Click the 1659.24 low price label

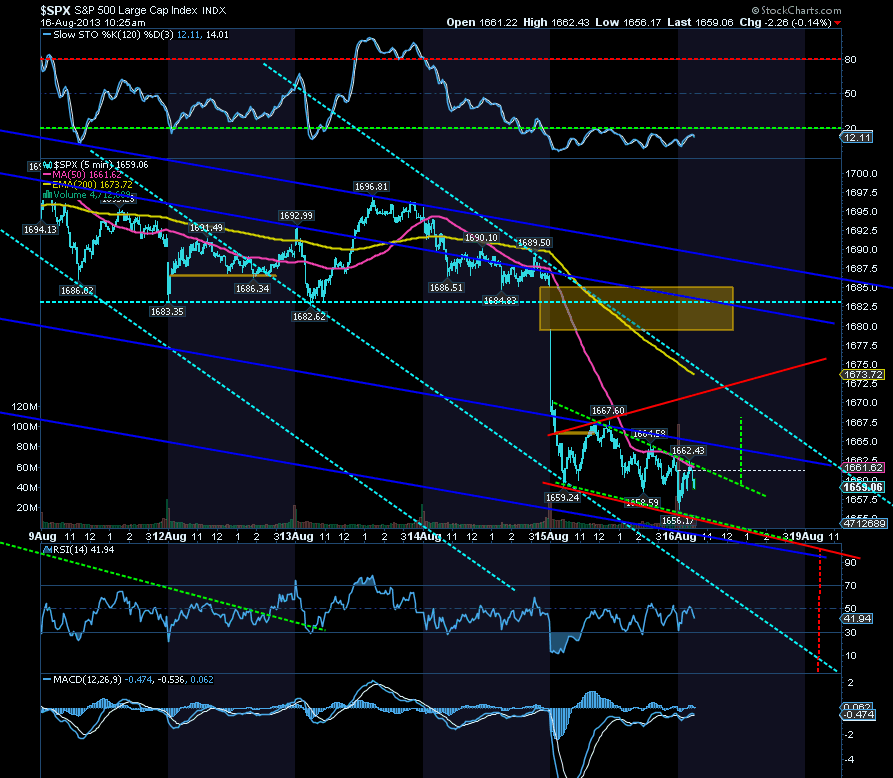pyautogui.click(x=563, y=497)
